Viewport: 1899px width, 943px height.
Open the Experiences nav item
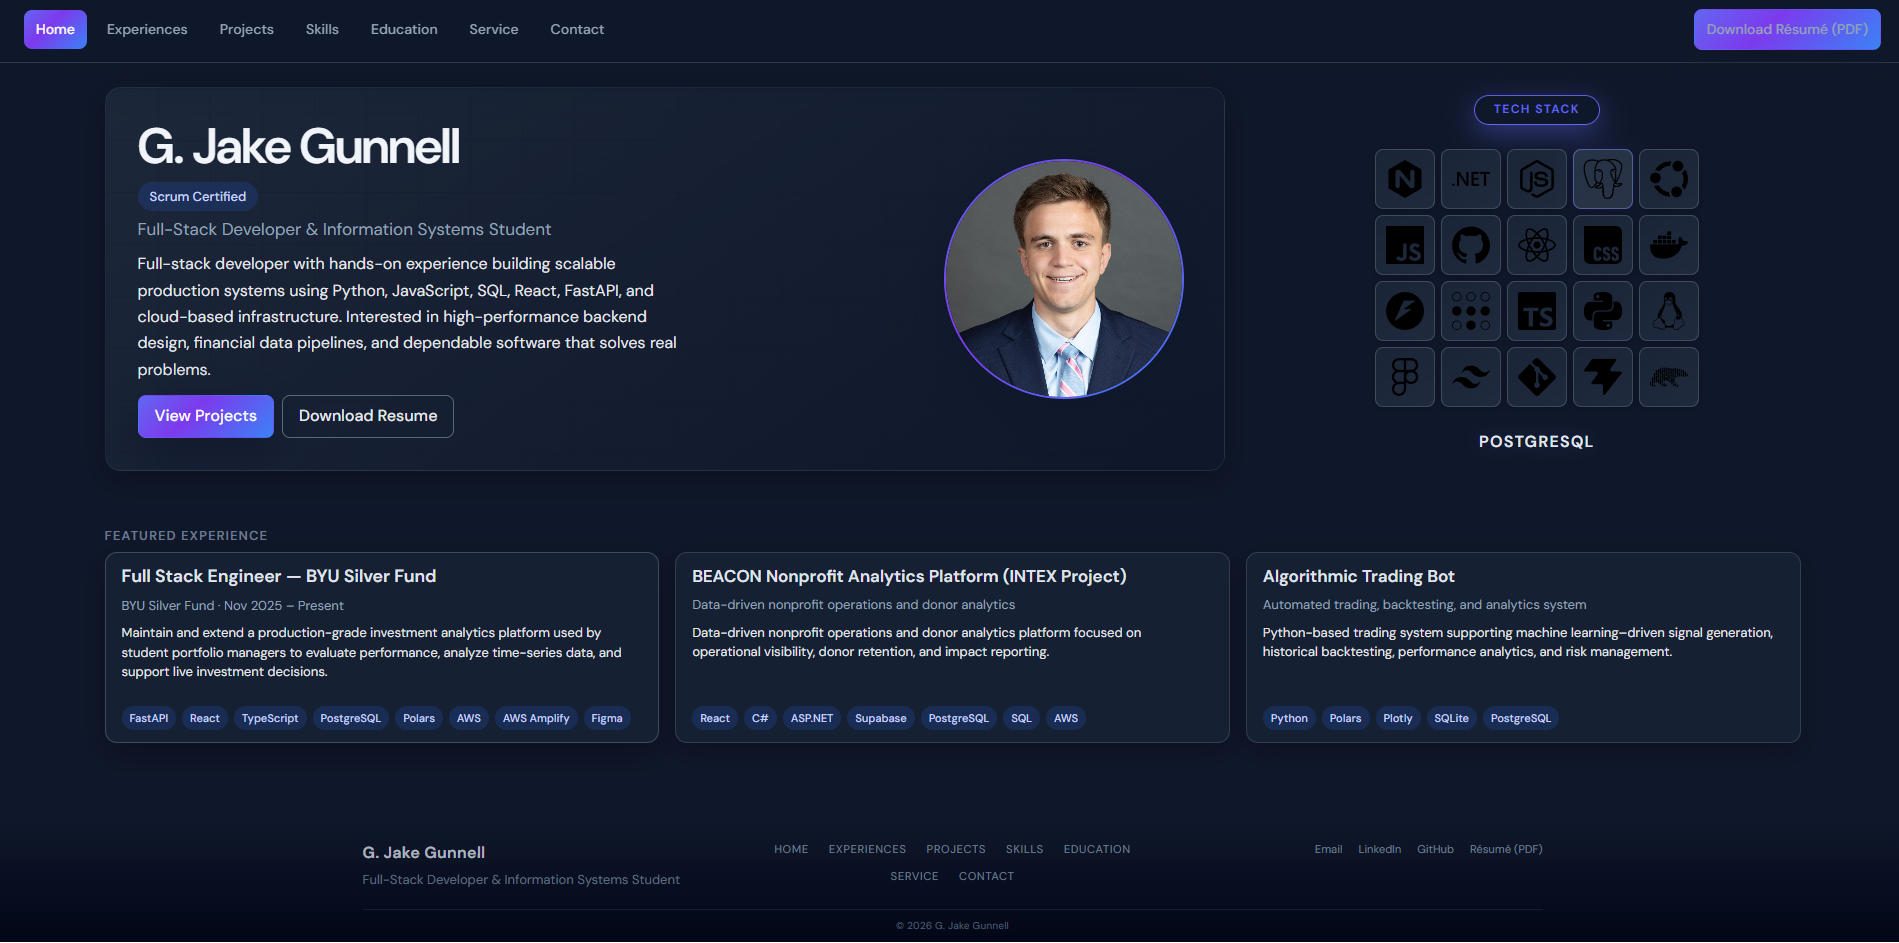(147, 29)
